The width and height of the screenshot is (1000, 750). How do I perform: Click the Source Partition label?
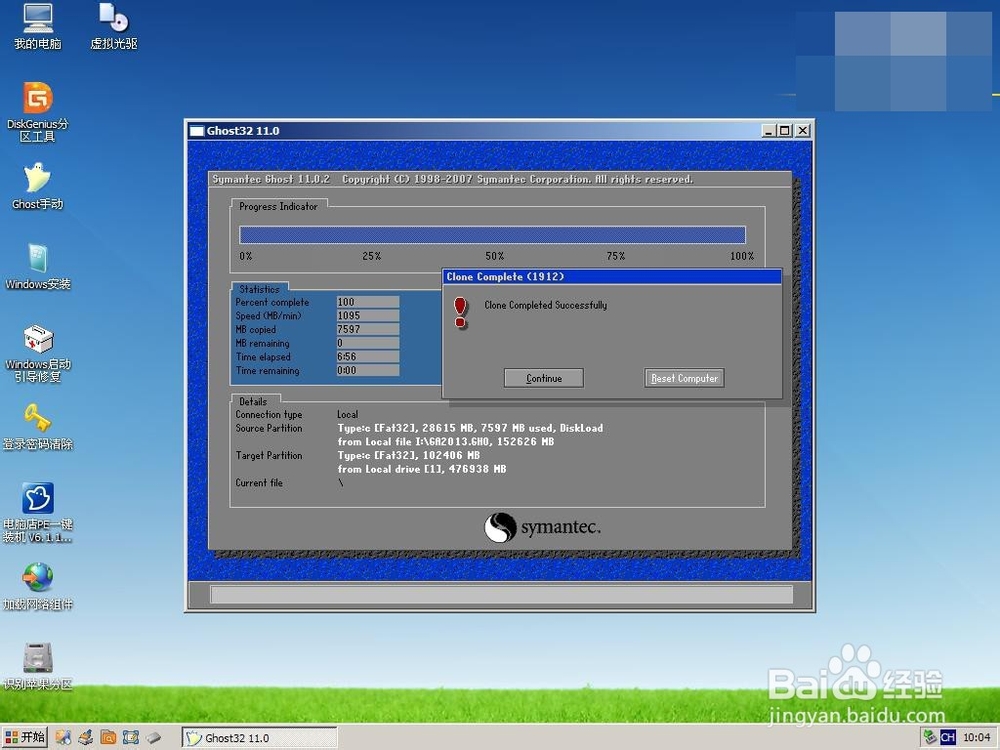click(268, 428)
